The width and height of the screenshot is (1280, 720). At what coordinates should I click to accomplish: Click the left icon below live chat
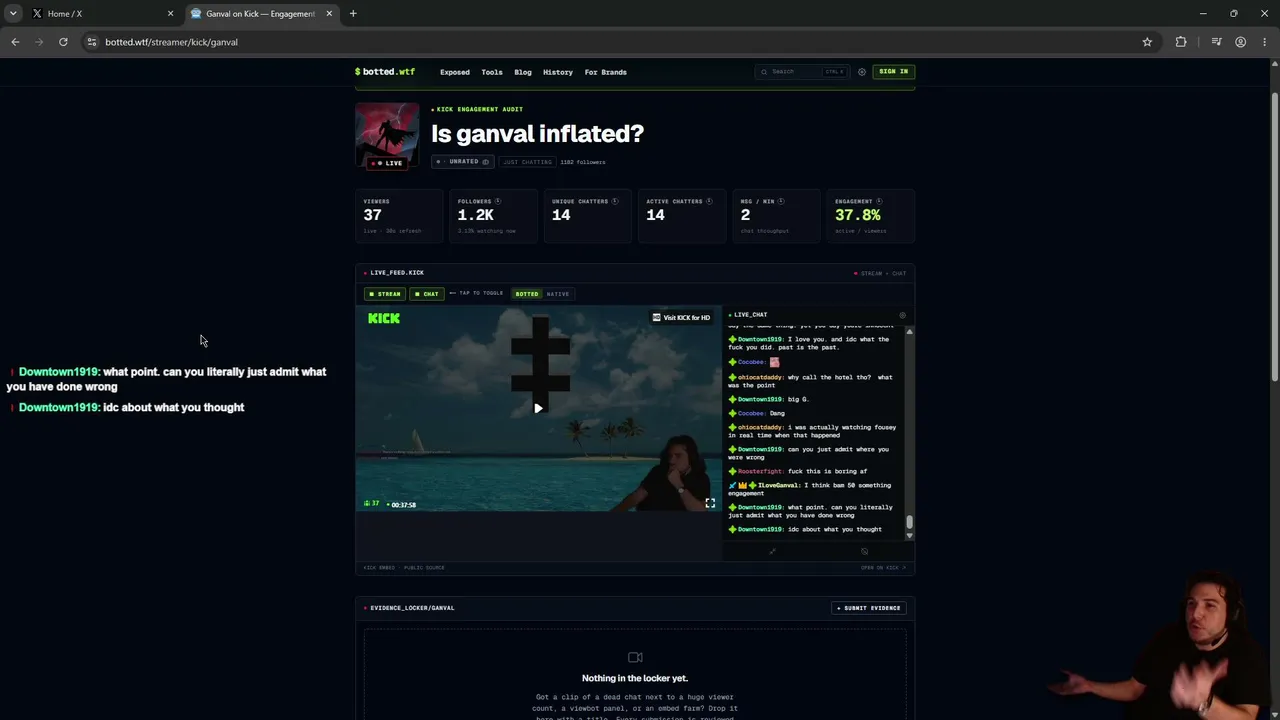tap(772, 551)
